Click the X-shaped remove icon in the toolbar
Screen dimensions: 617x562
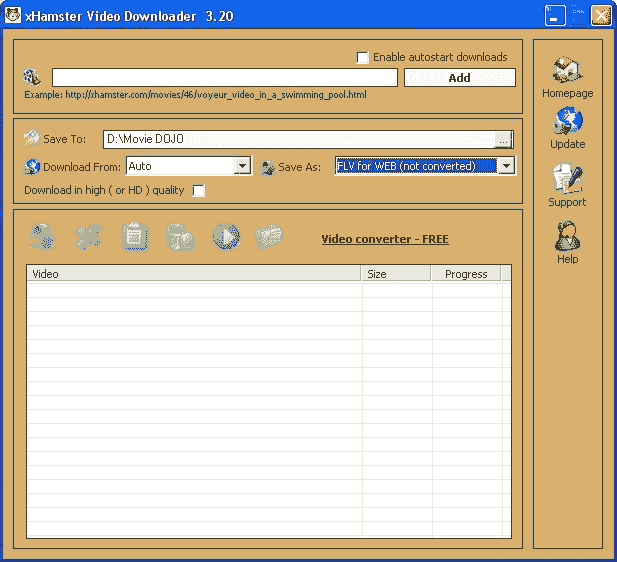[x=89, y=237]
